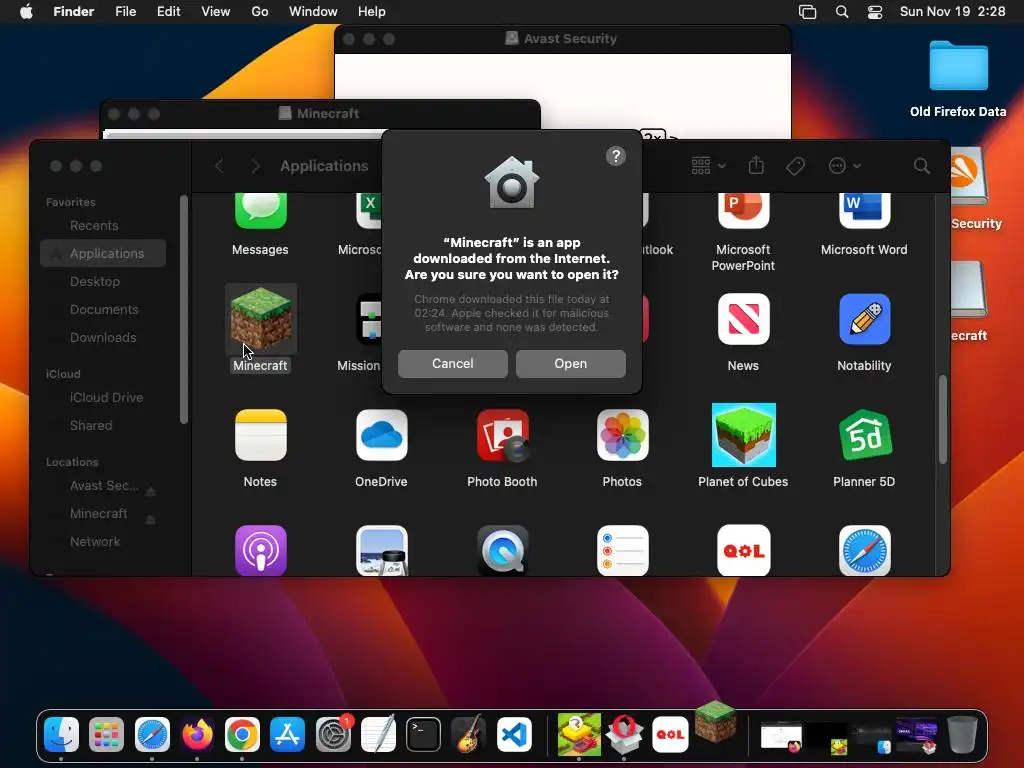Cancel opening the Minecraft app
The height and width of the screenshot is (768, 1024).
tap(453, 364)
